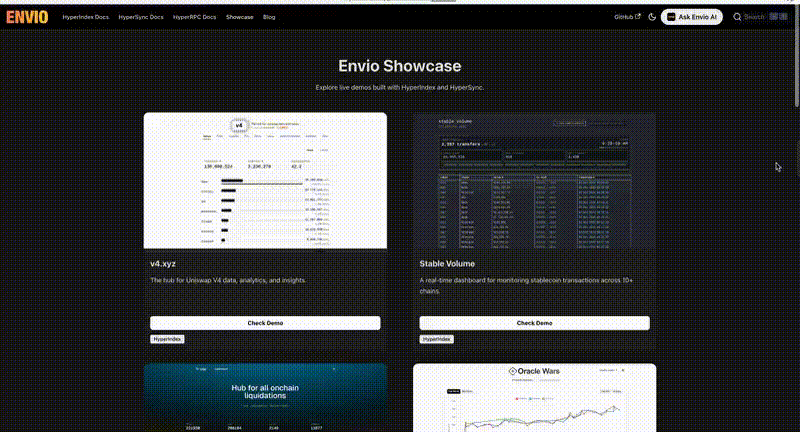
Task: Open the GitHub external link
Action: pos(628,17)
